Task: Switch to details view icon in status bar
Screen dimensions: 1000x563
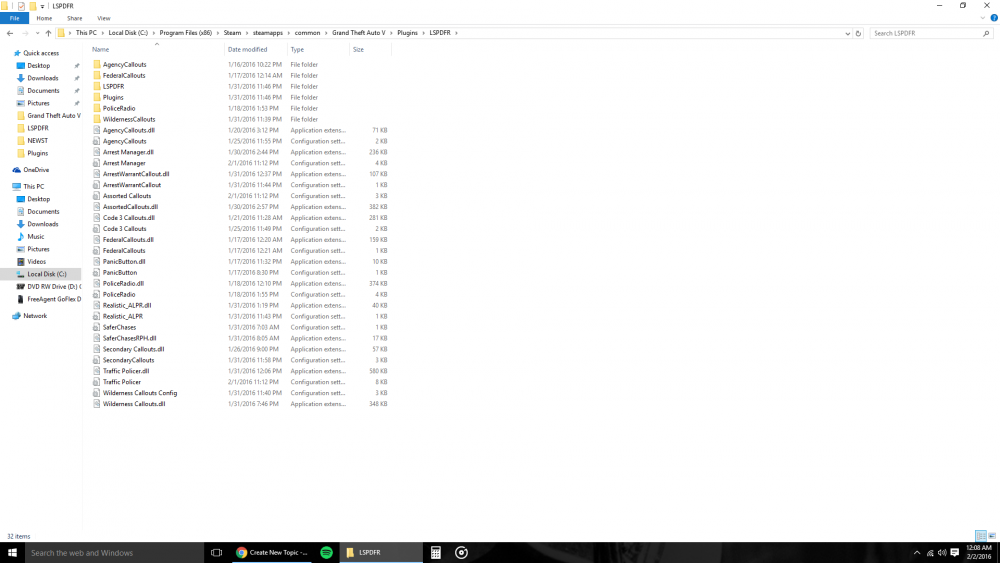Action: (x=981, y=536)
